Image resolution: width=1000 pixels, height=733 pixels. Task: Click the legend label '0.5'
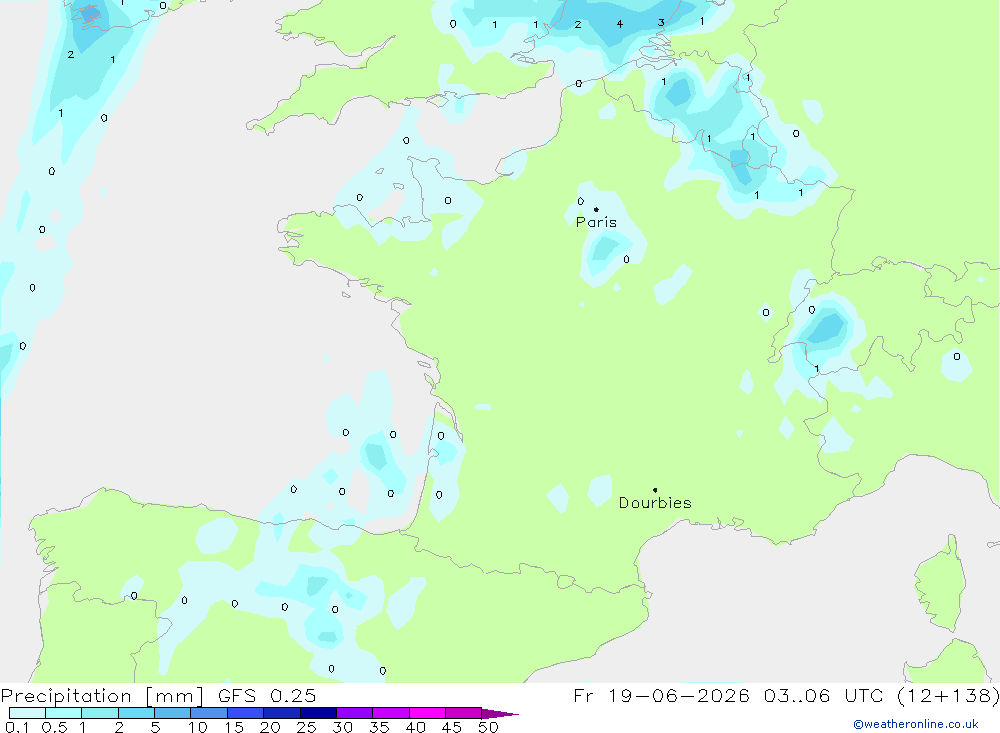(54, 727)
